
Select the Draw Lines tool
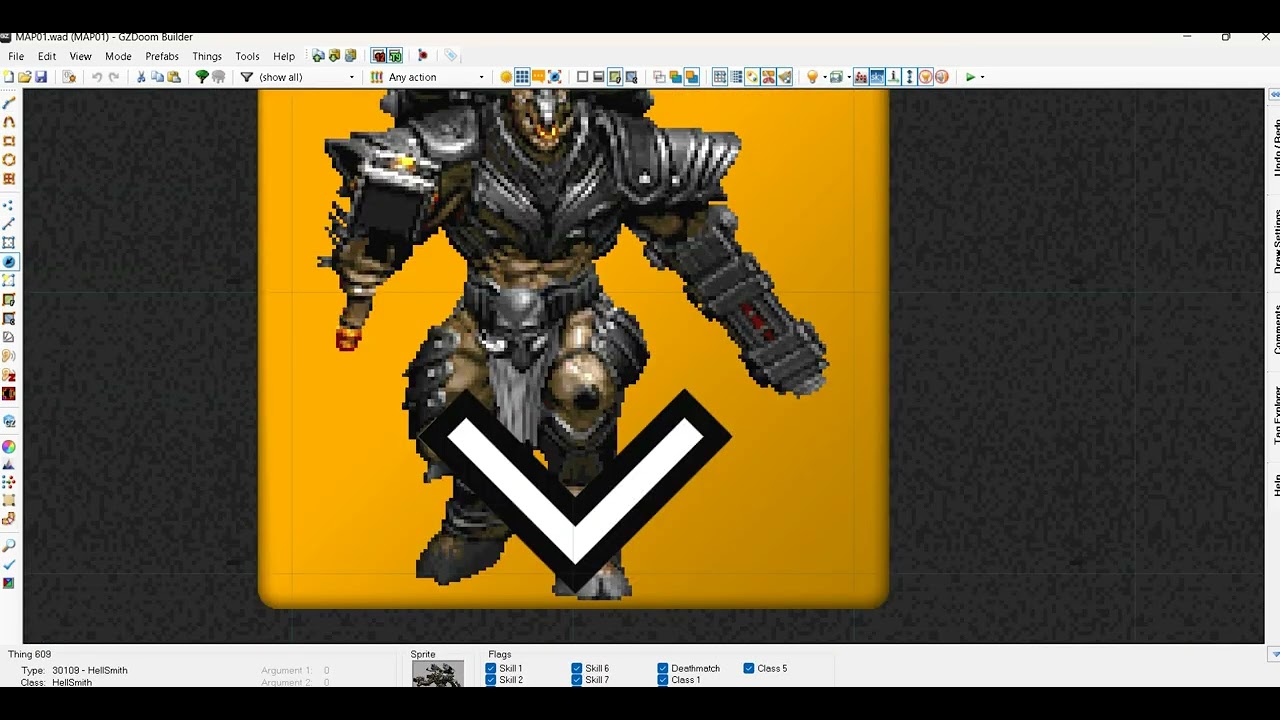coord(9,103)
